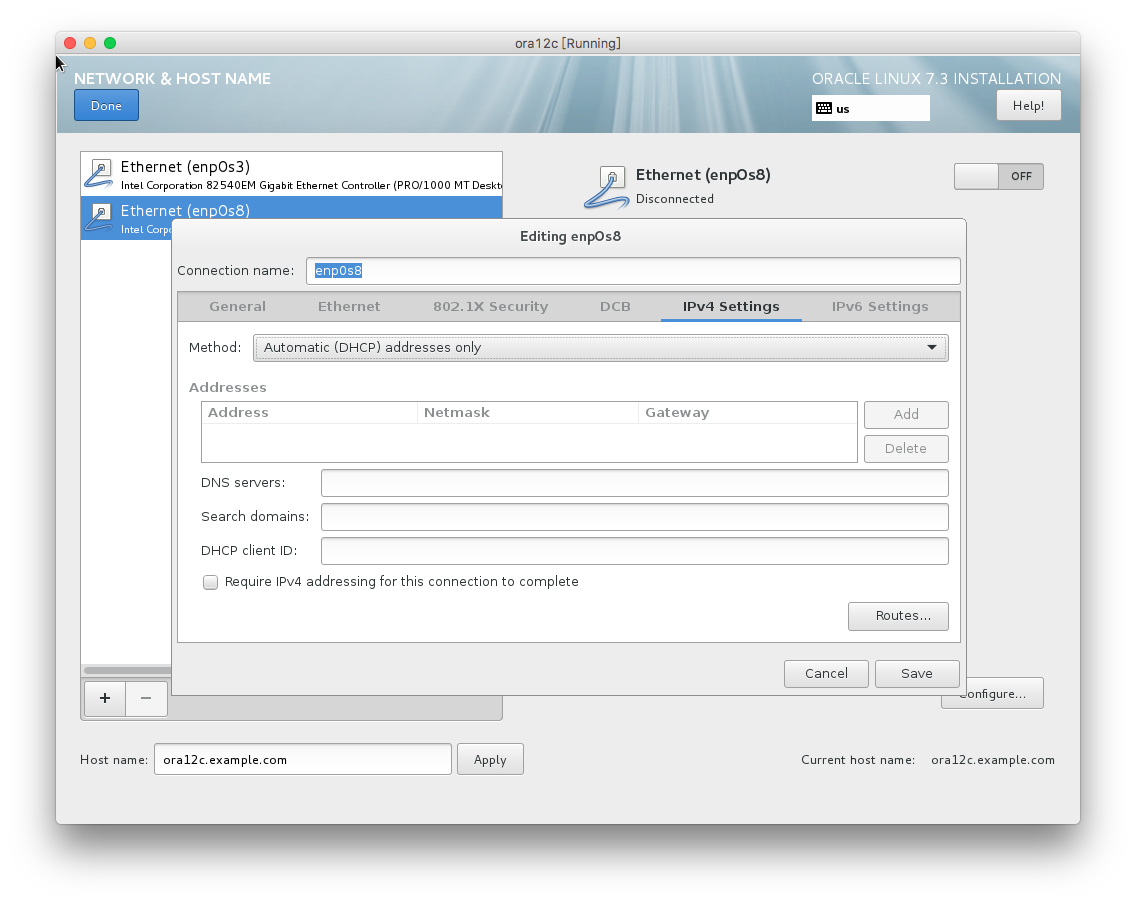Click the macOS green zoom window button

pyautogui.click(x=110, y=43)
